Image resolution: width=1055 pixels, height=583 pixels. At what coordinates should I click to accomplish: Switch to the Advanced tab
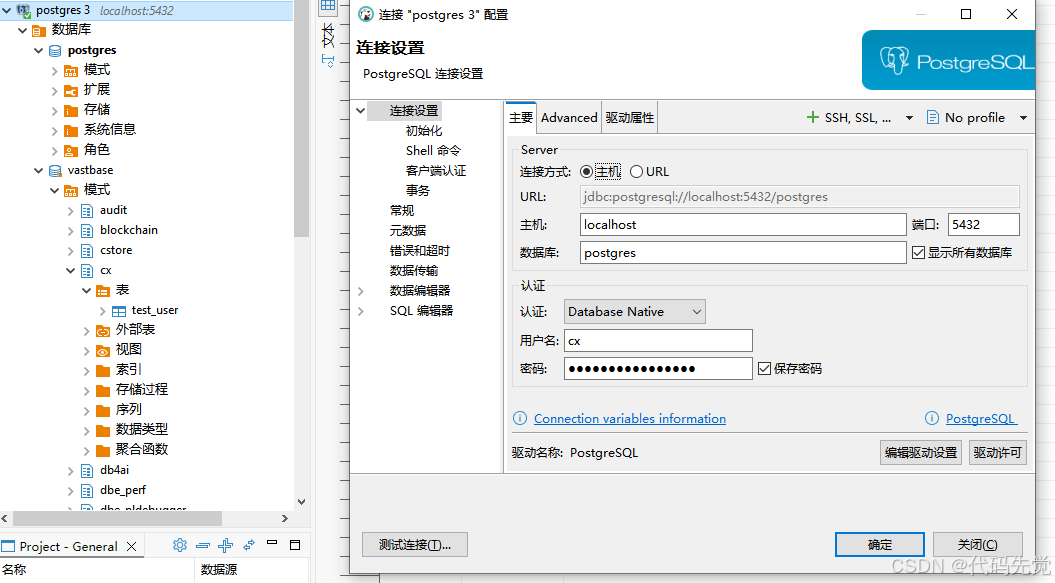(x=569, y=118)
